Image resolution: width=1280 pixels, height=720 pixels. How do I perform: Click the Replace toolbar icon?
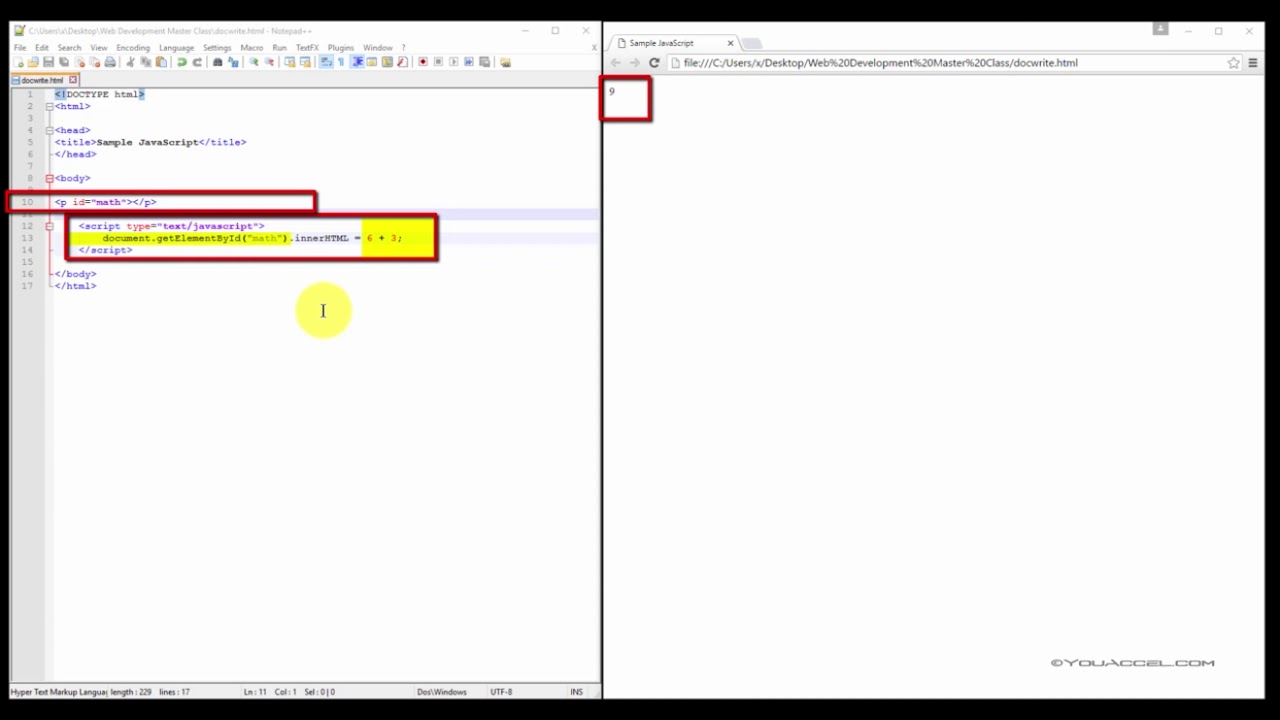[x=233, y=62]
